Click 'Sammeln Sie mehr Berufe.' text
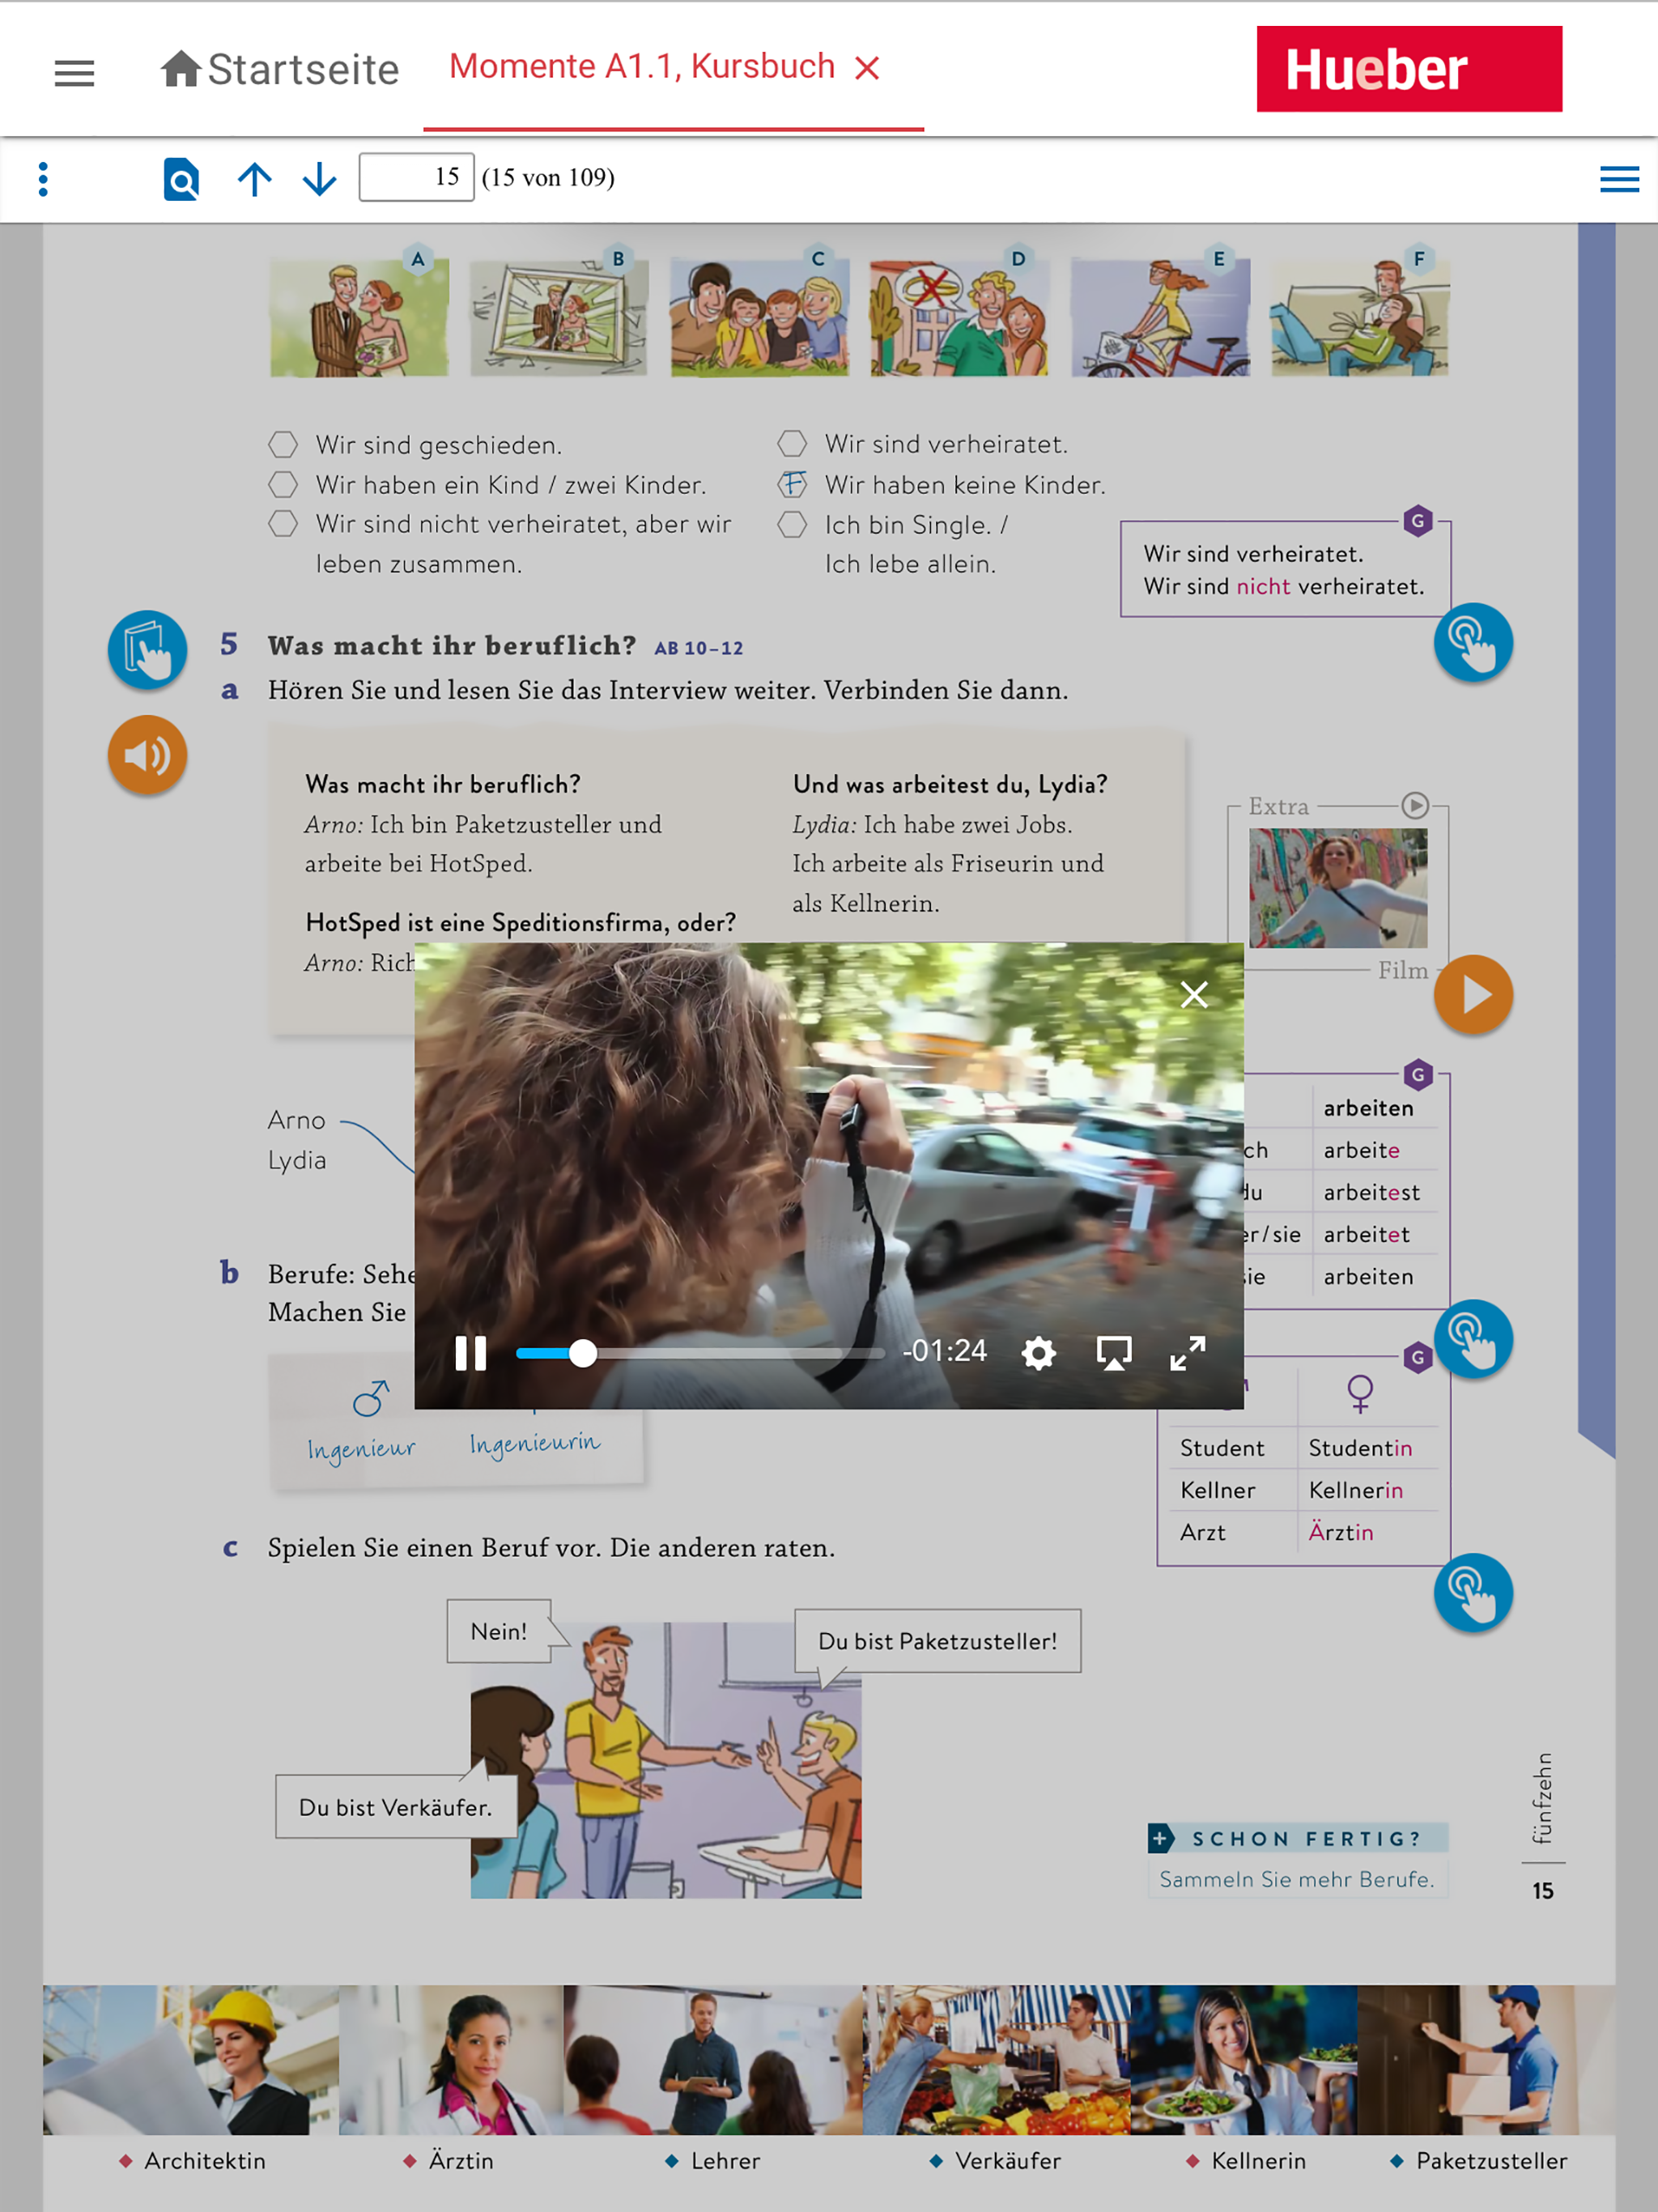 1297,1879
